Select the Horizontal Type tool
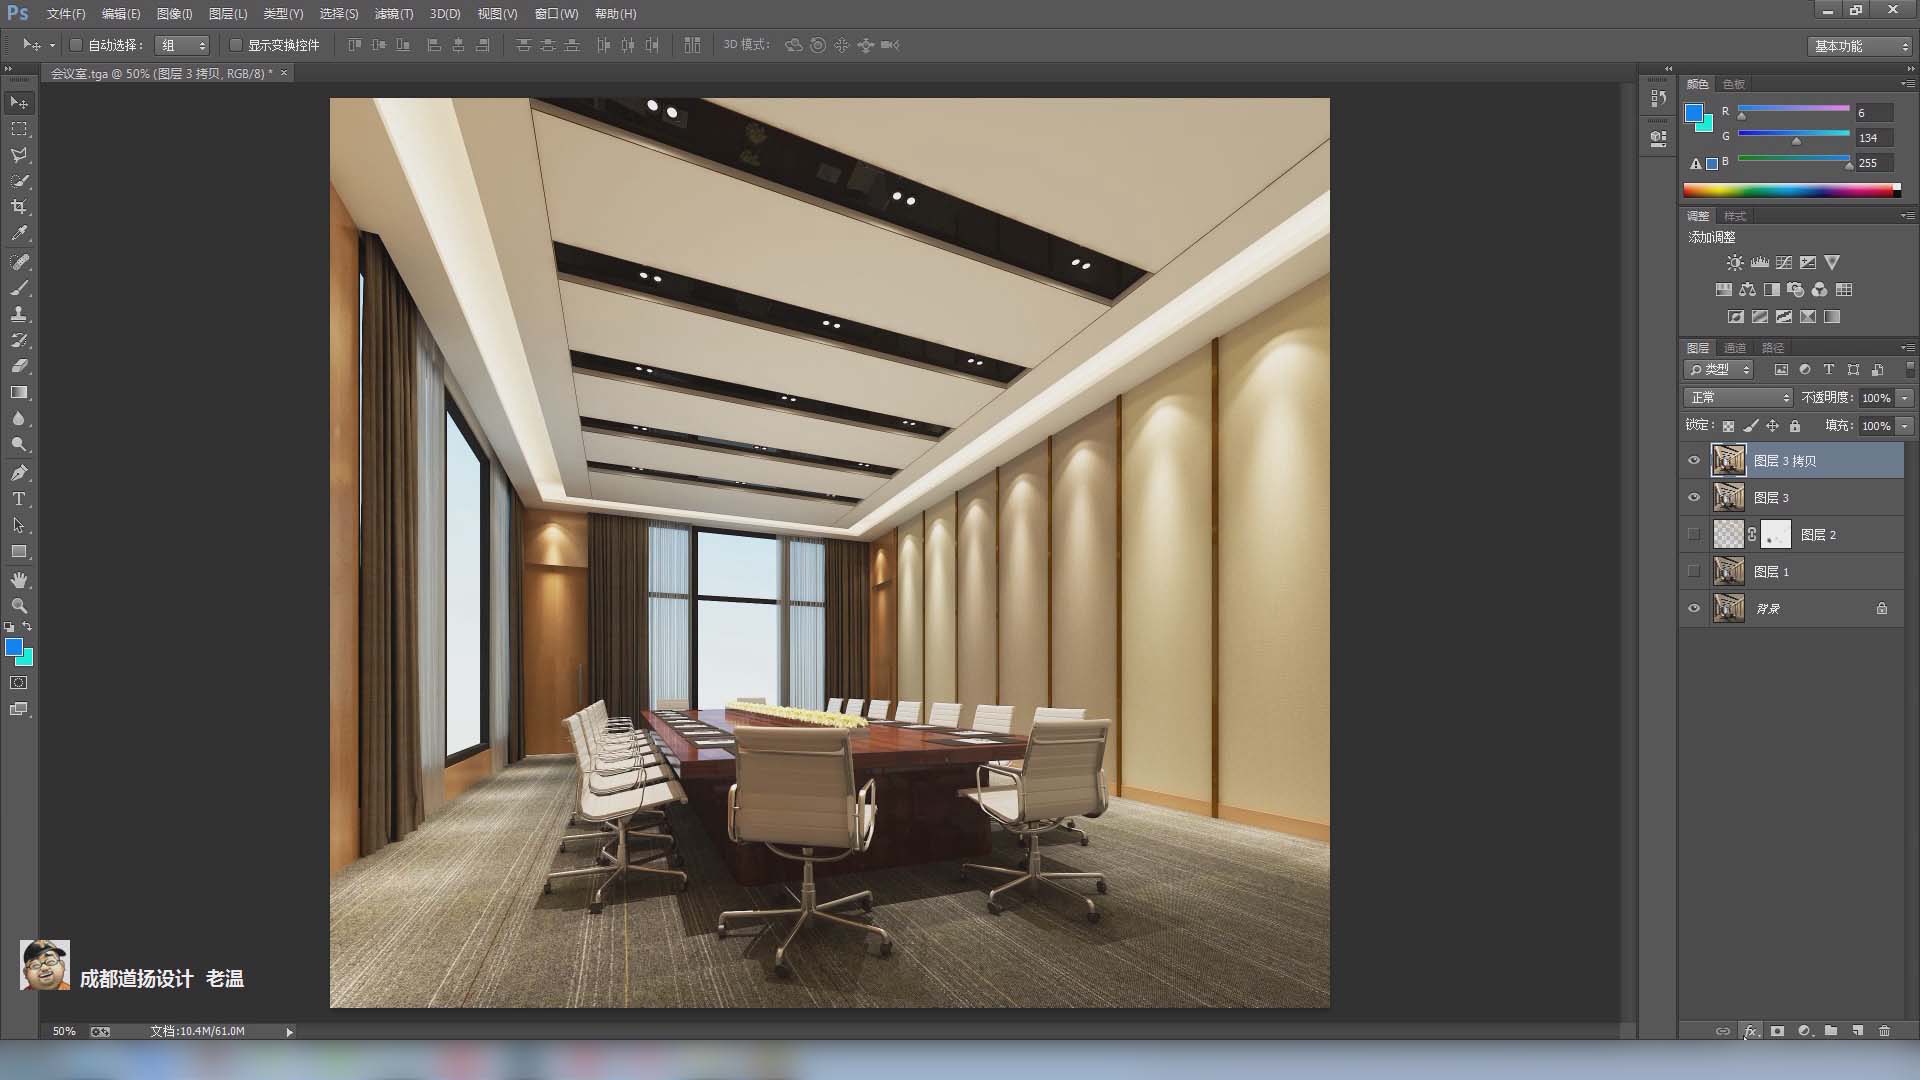This screenshot has width=1920, height=1080. coord(19,499)
